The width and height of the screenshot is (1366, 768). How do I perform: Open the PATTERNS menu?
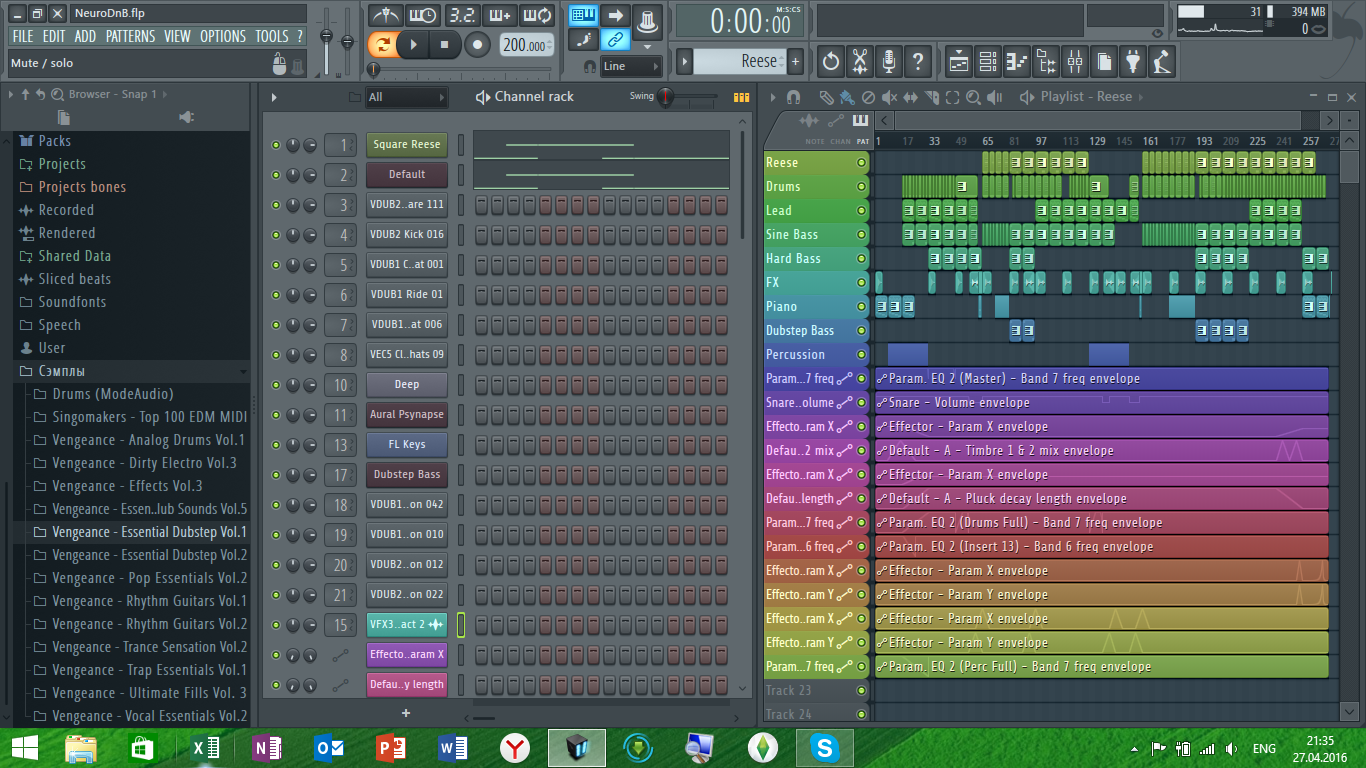[131, 36]
